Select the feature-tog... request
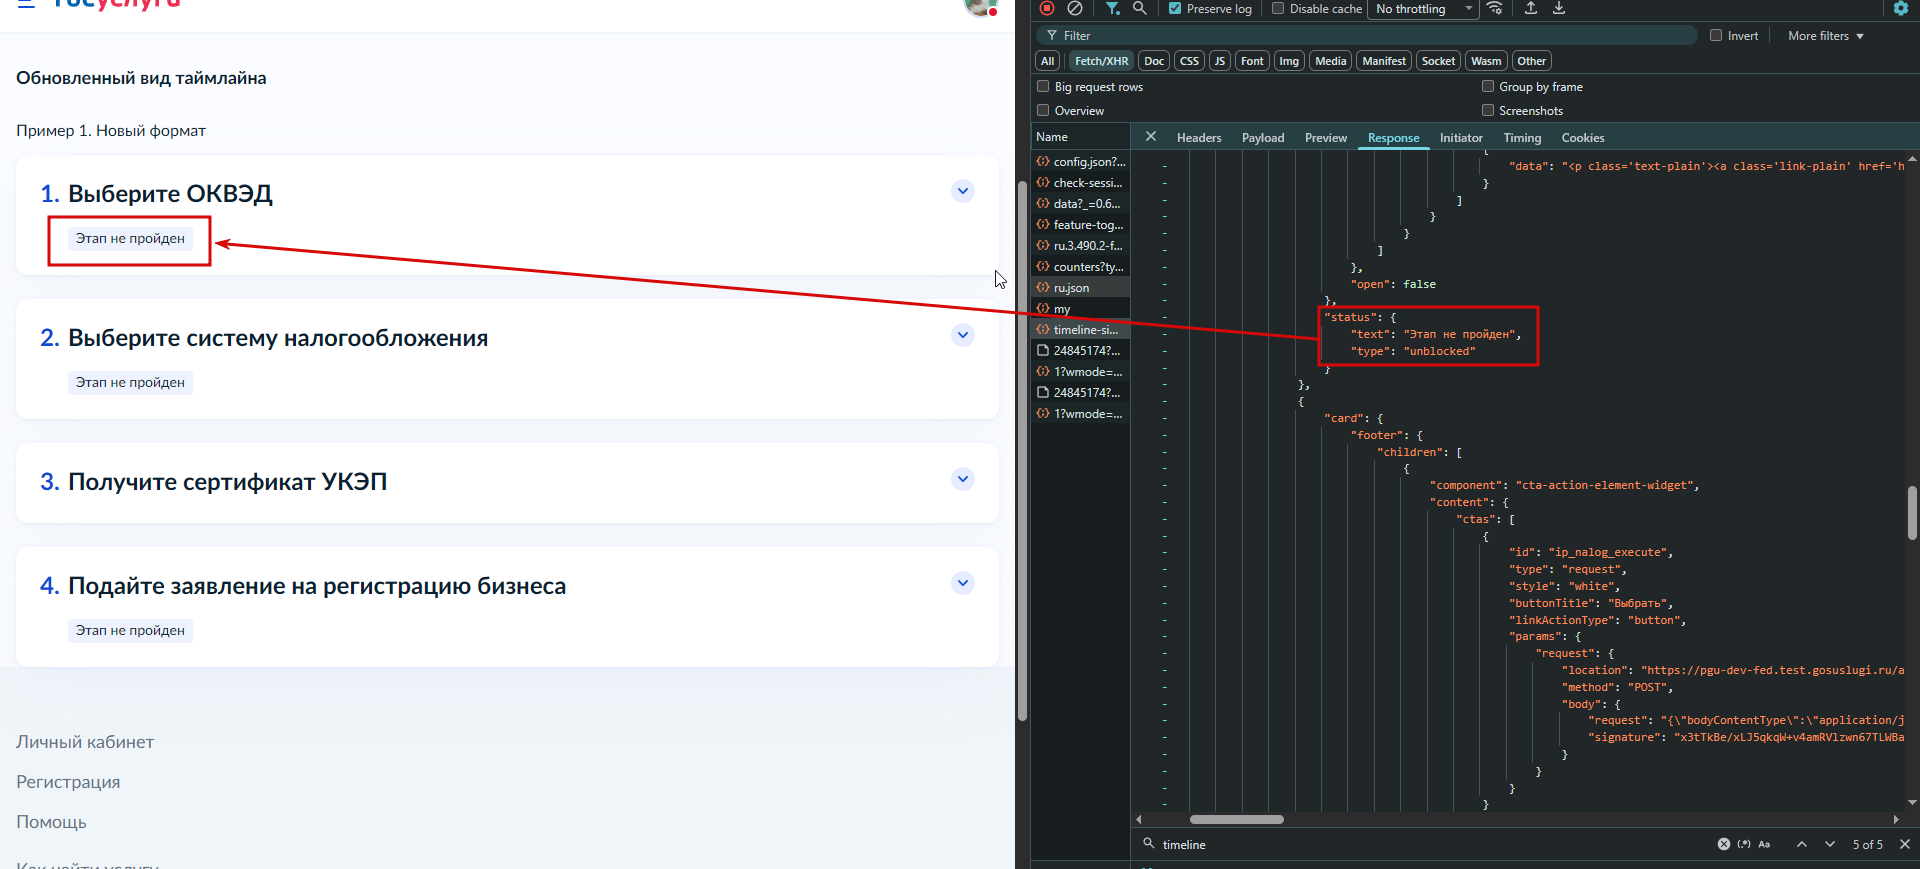Viewport: 1920px width, 869px height. [1081, 225]
